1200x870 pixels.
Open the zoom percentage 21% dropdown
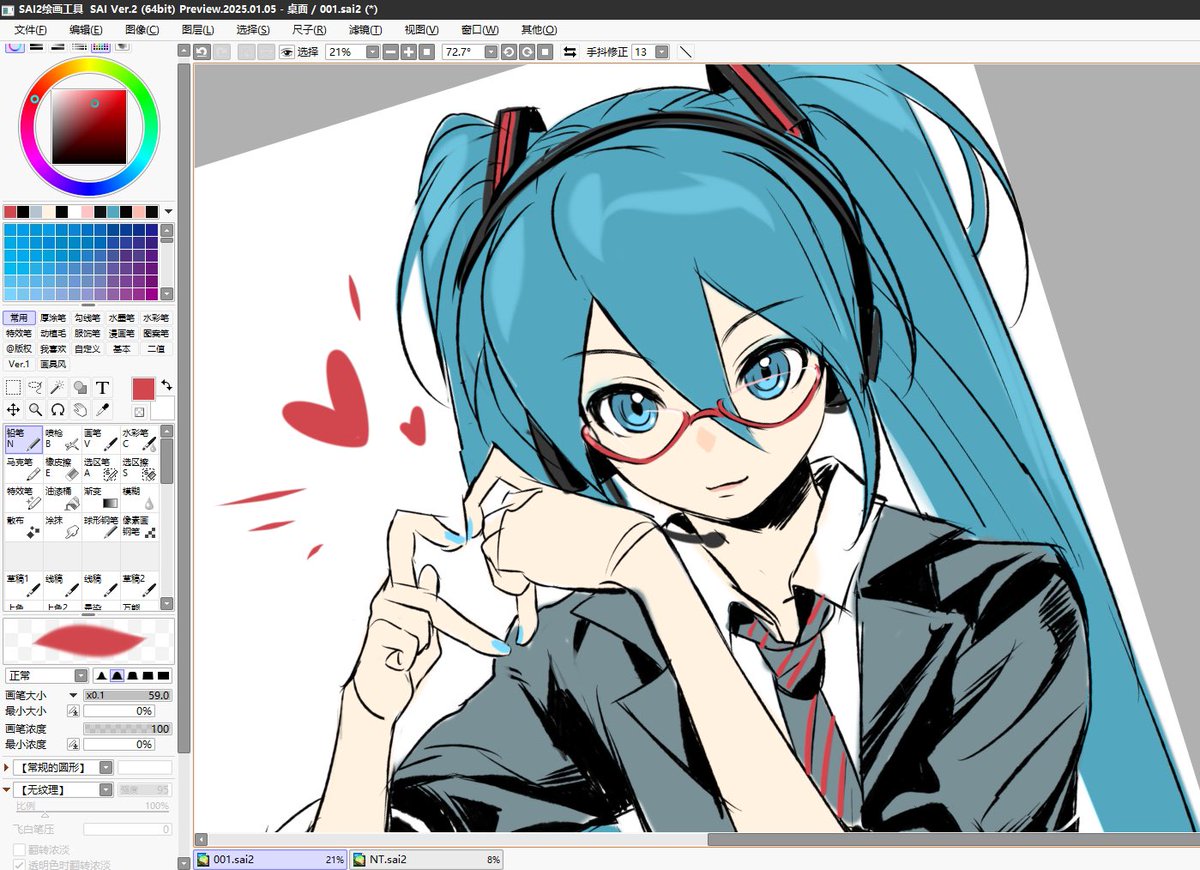coord(373,51)
